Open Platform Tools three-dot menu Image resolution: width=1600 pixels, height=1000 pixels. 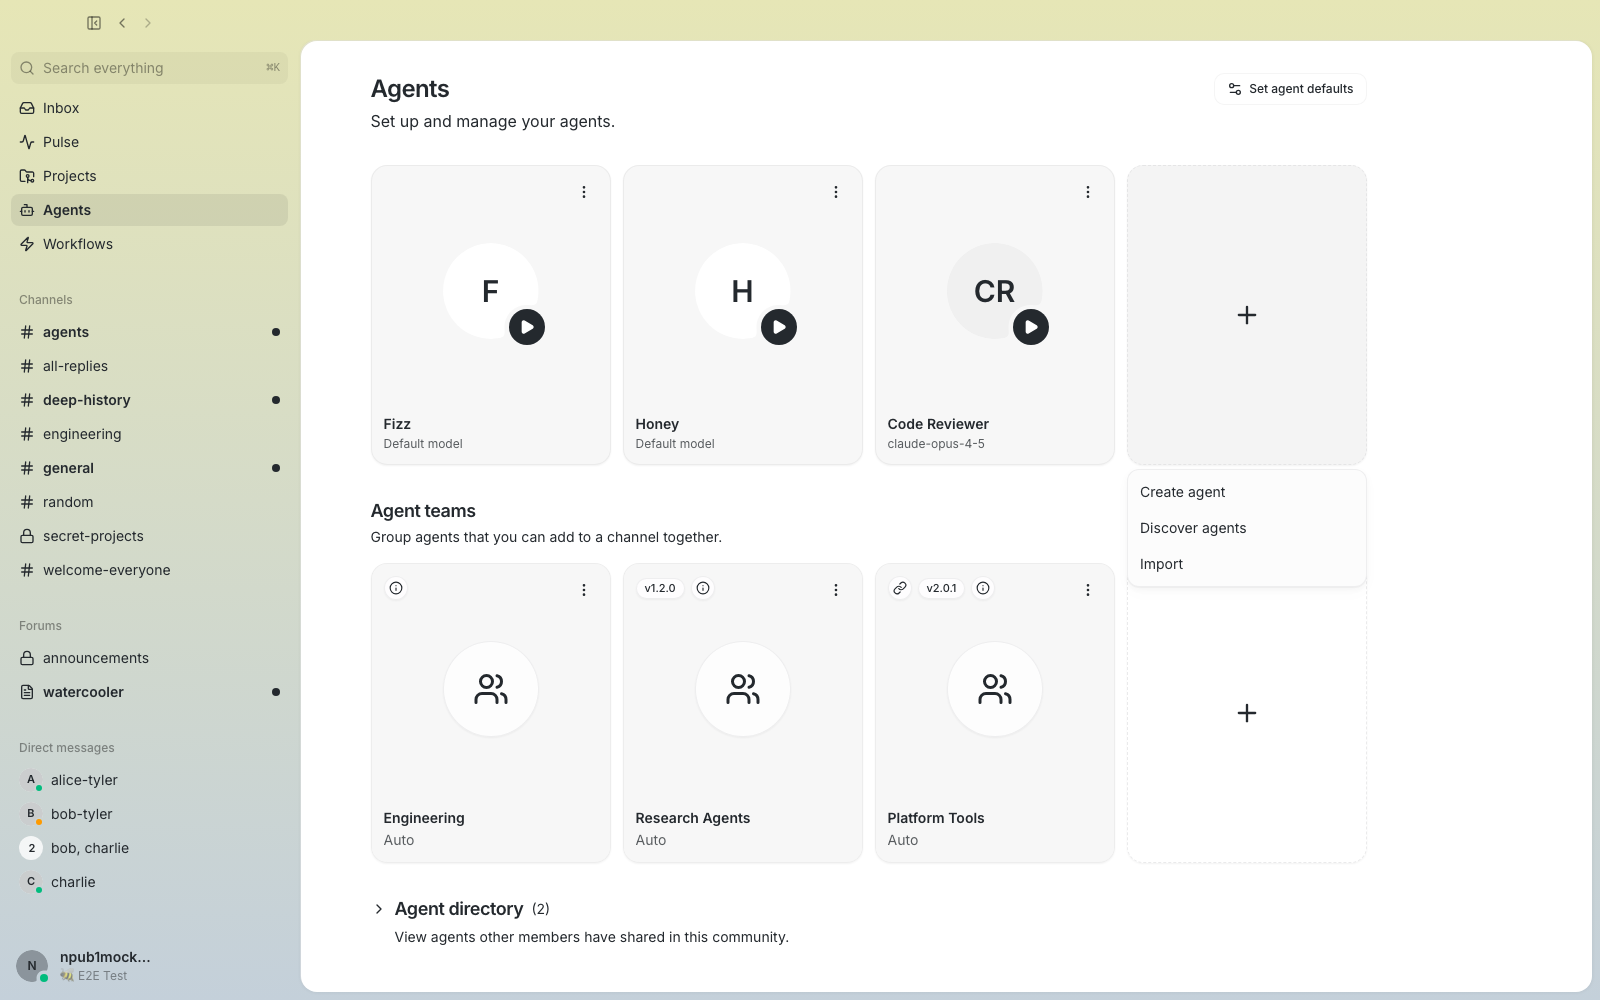(x=1088, y=590)
